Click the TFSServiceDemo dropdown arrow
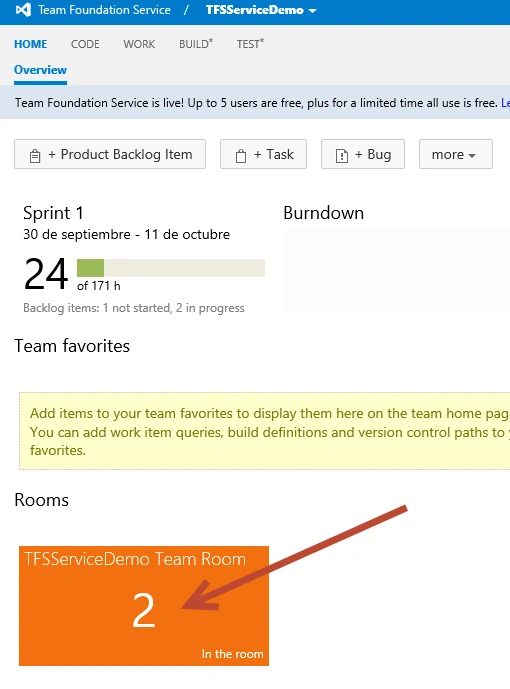This screenshot has height=689, width=510. pos(312,11)
